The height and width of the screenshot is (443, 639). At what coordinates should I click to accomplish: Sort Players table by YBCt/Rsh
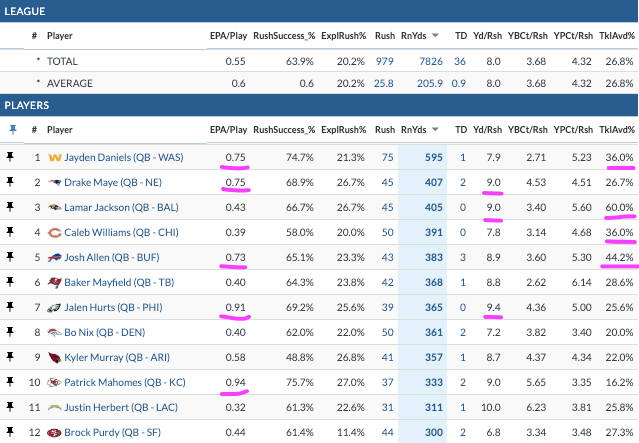[528, 130]
